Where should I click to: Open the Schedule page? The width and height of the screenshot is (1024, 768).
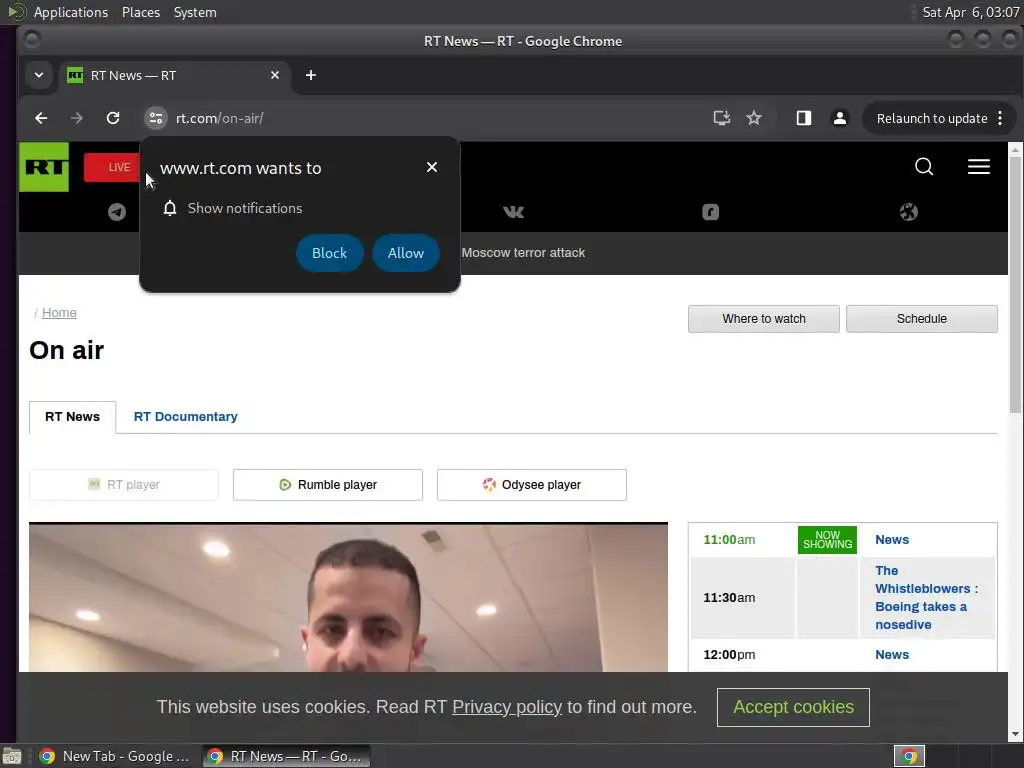[x=921, y=319]
